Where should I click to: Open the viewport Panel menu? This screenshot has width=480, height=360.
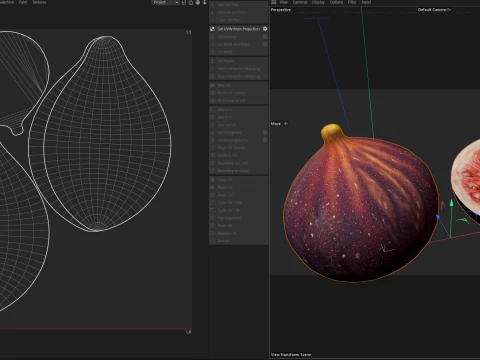(366, 2)
